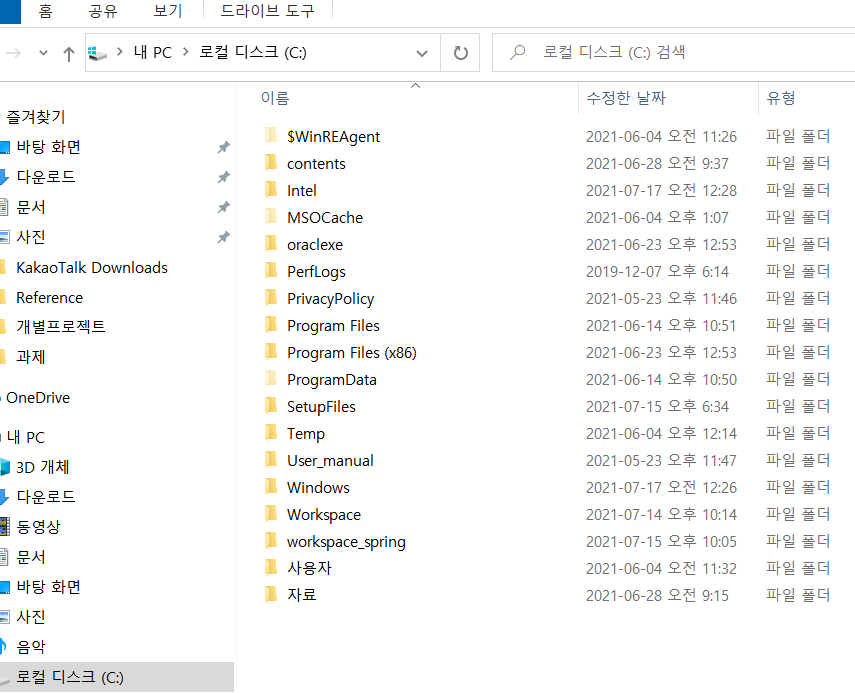This screenshot has width=855, height=693.
Task: Expand chevron before 내 PC in address bar
Action: (119, 52)
